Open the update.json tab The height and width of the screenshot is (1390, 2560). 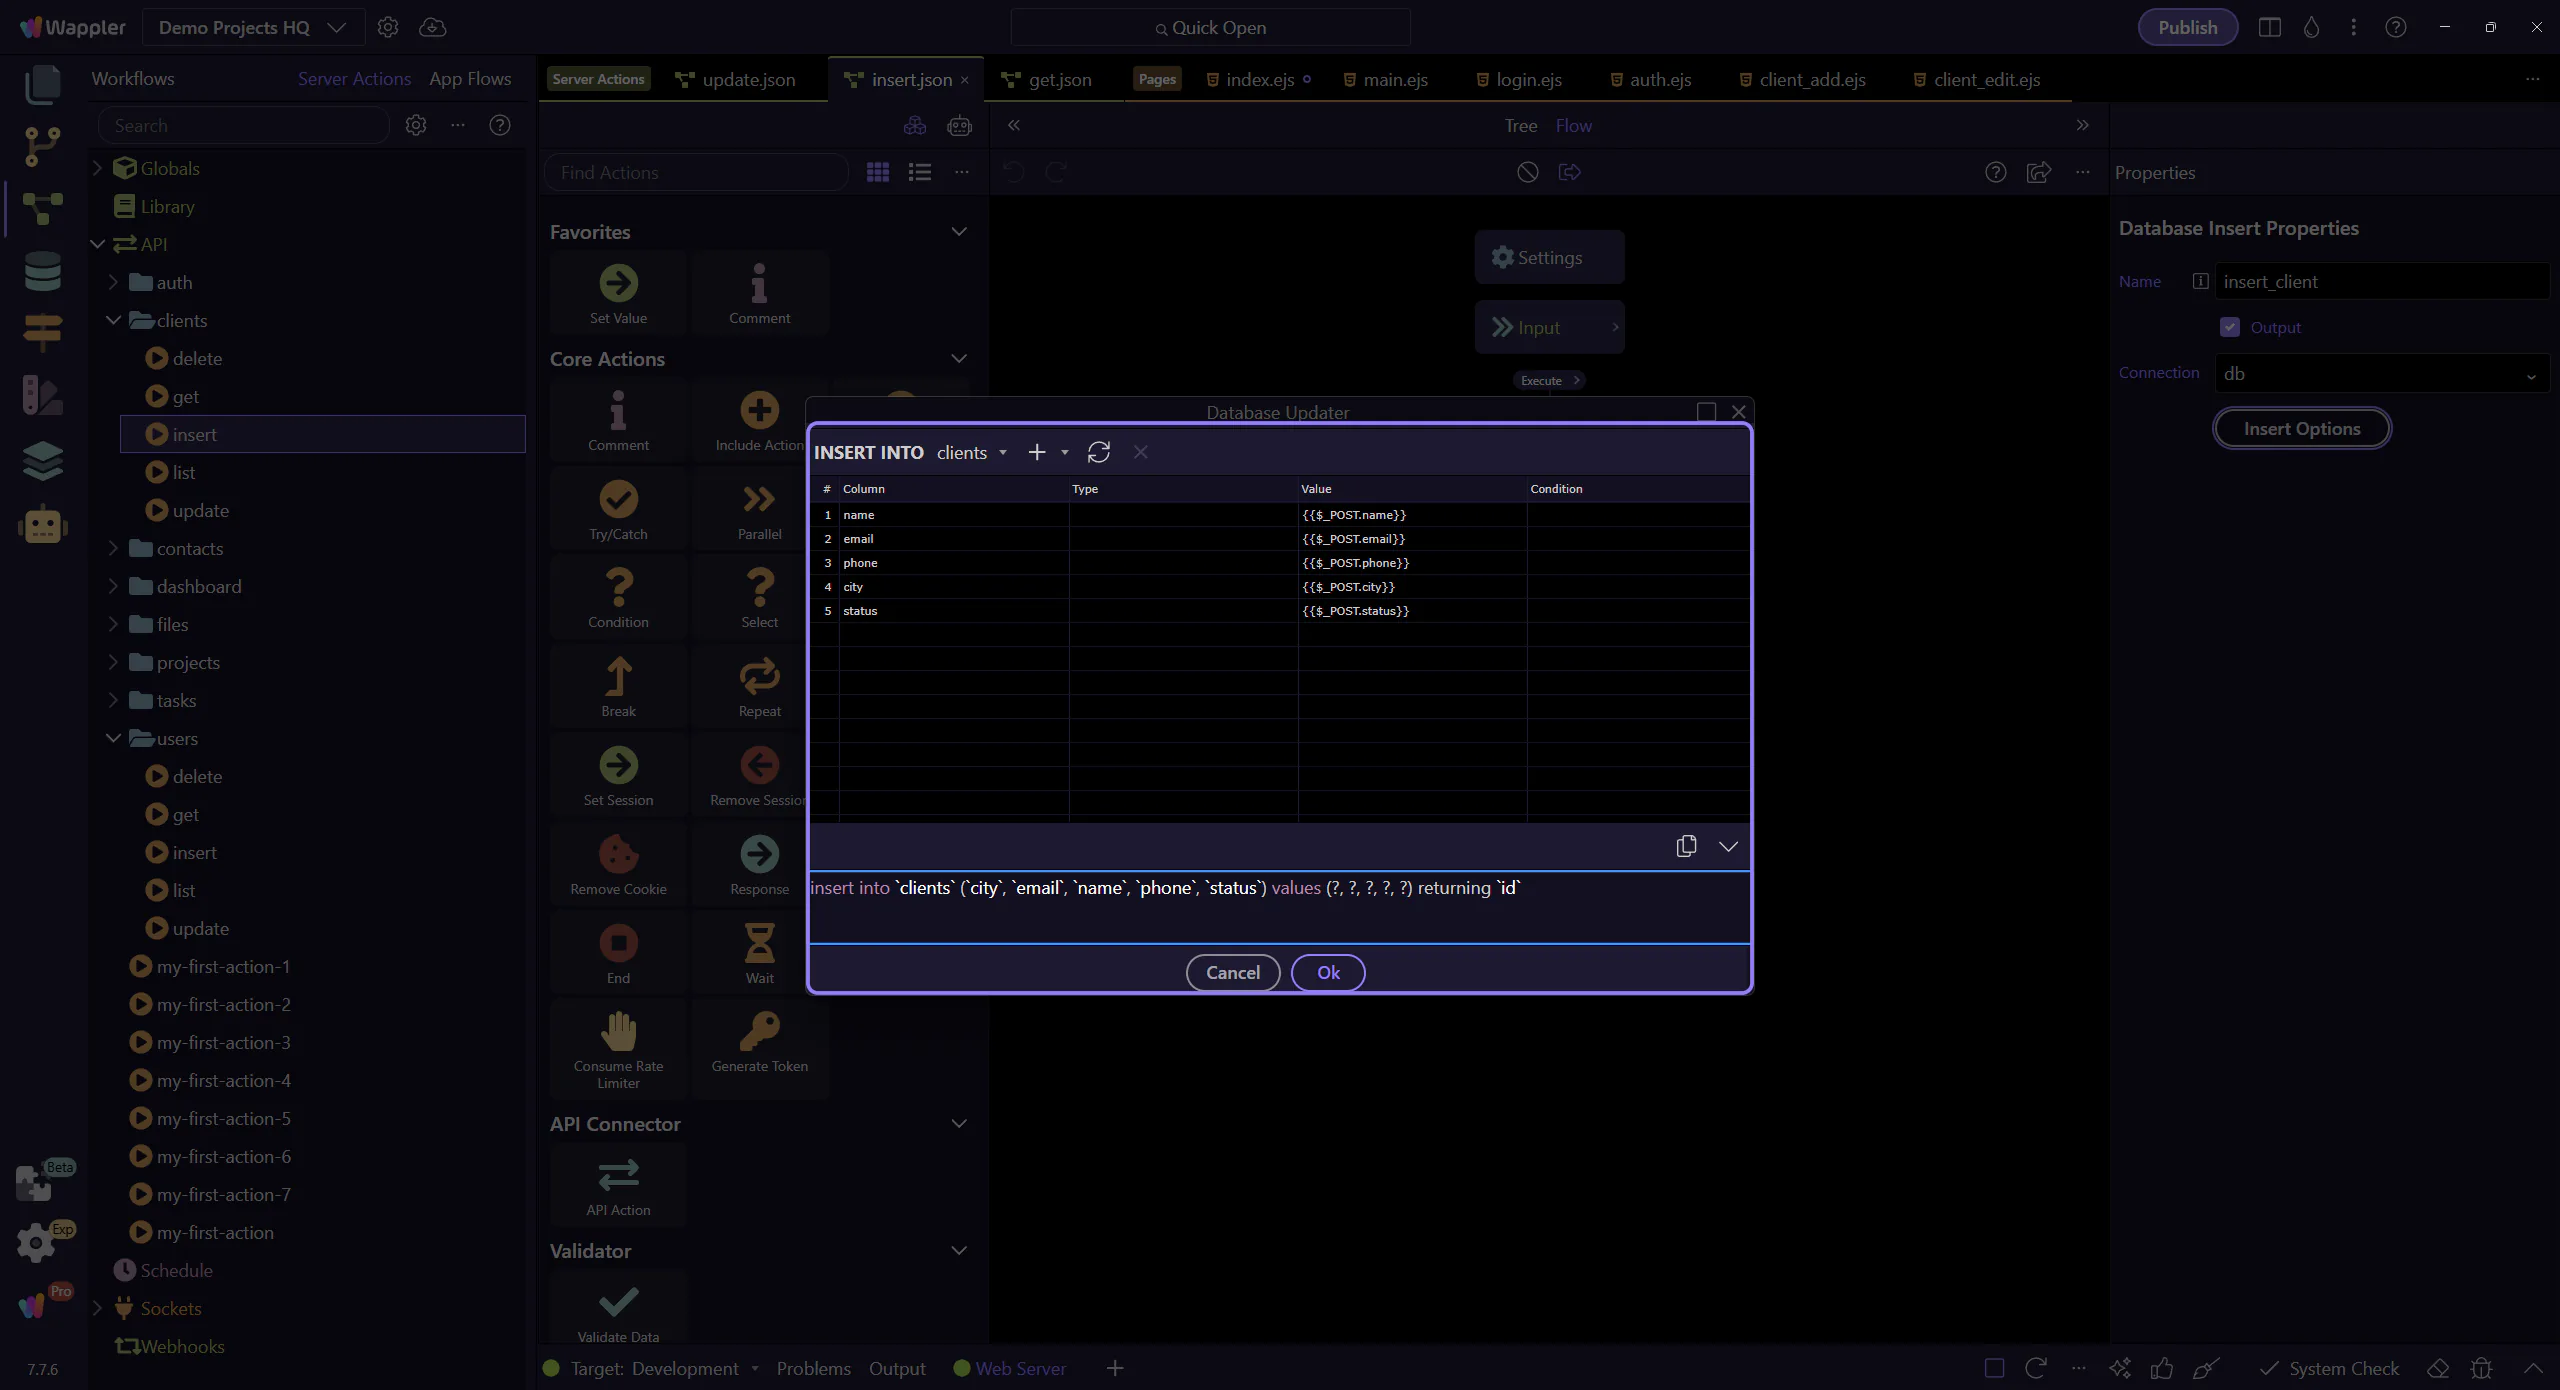tap(748, 80)
